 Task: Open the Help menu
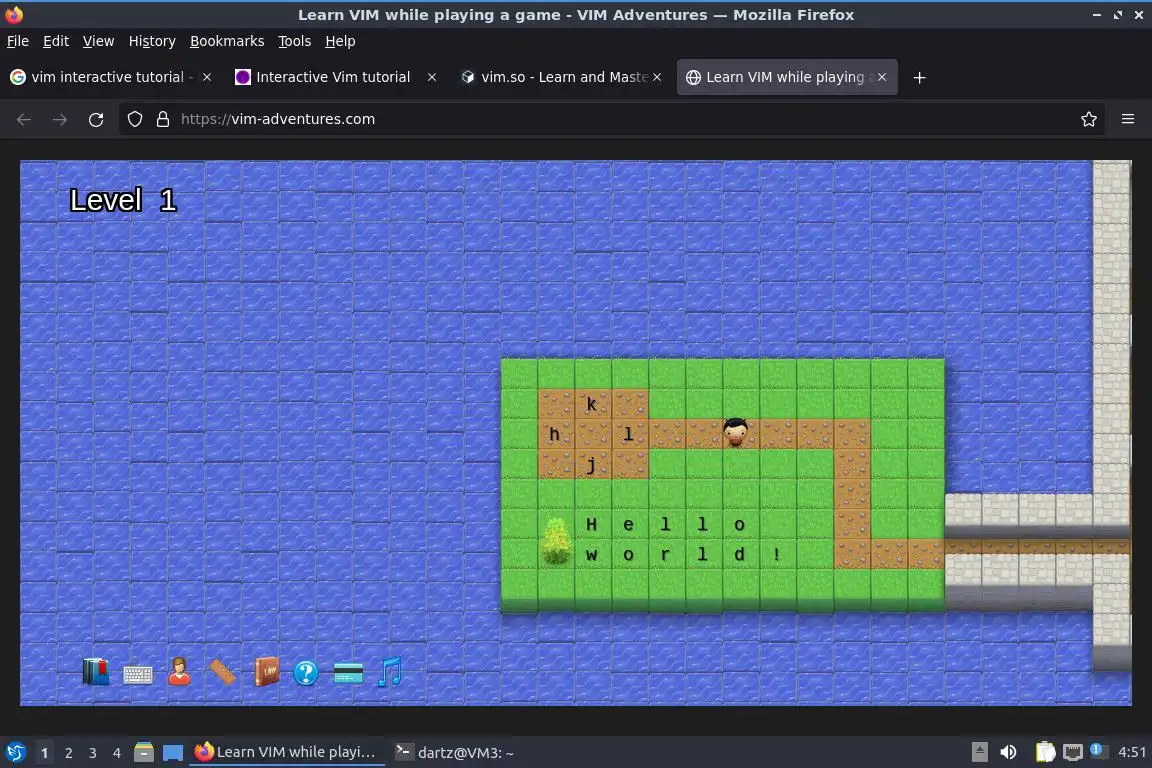click(x=340, y=41)
